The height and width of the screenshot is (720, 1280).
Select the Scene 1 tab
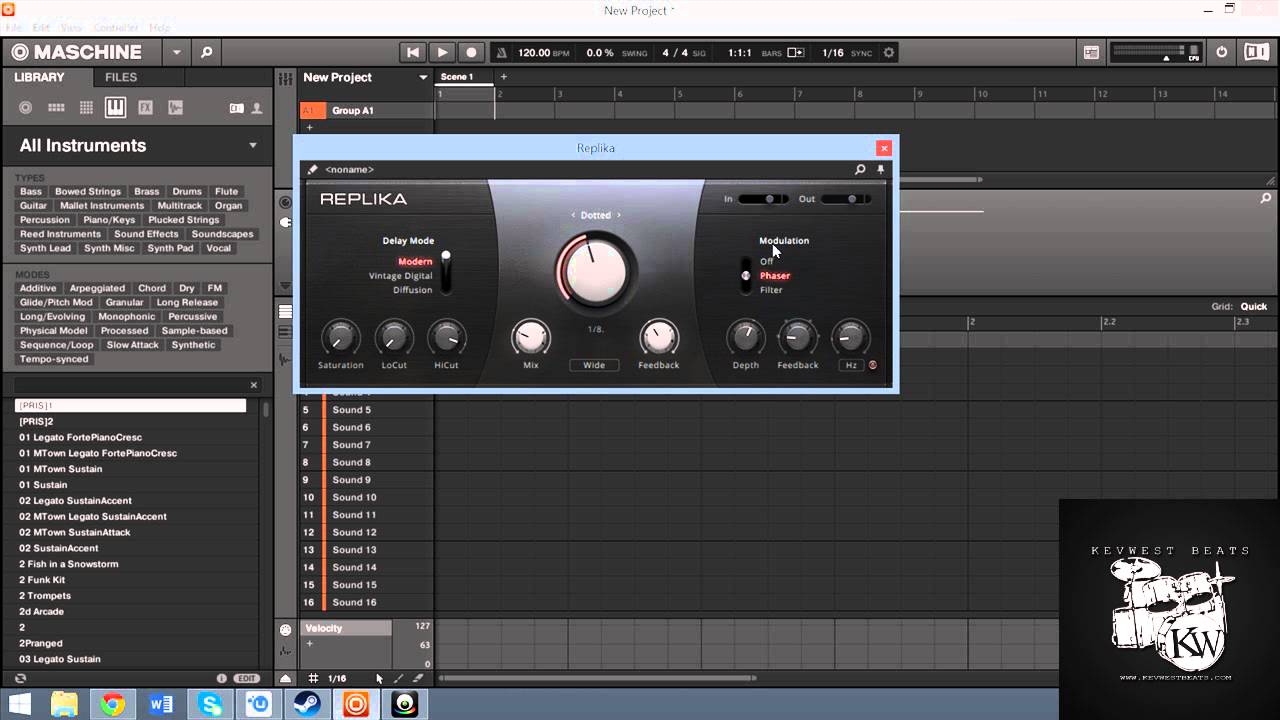point(464,77)
